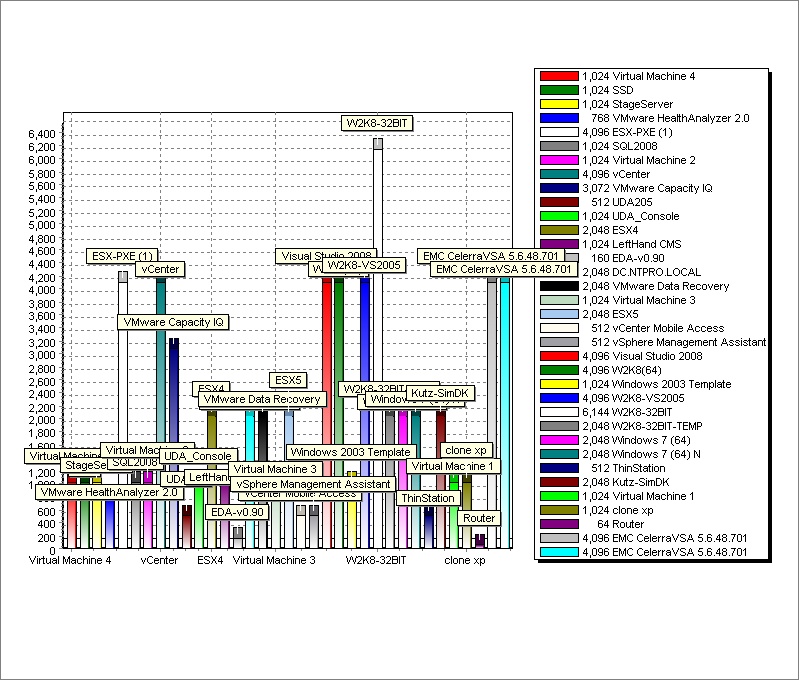The image size is (800, 681).
Task: Click legend entry '512 UDA205'
Action: pyautogui.click(x=621, y=202)
